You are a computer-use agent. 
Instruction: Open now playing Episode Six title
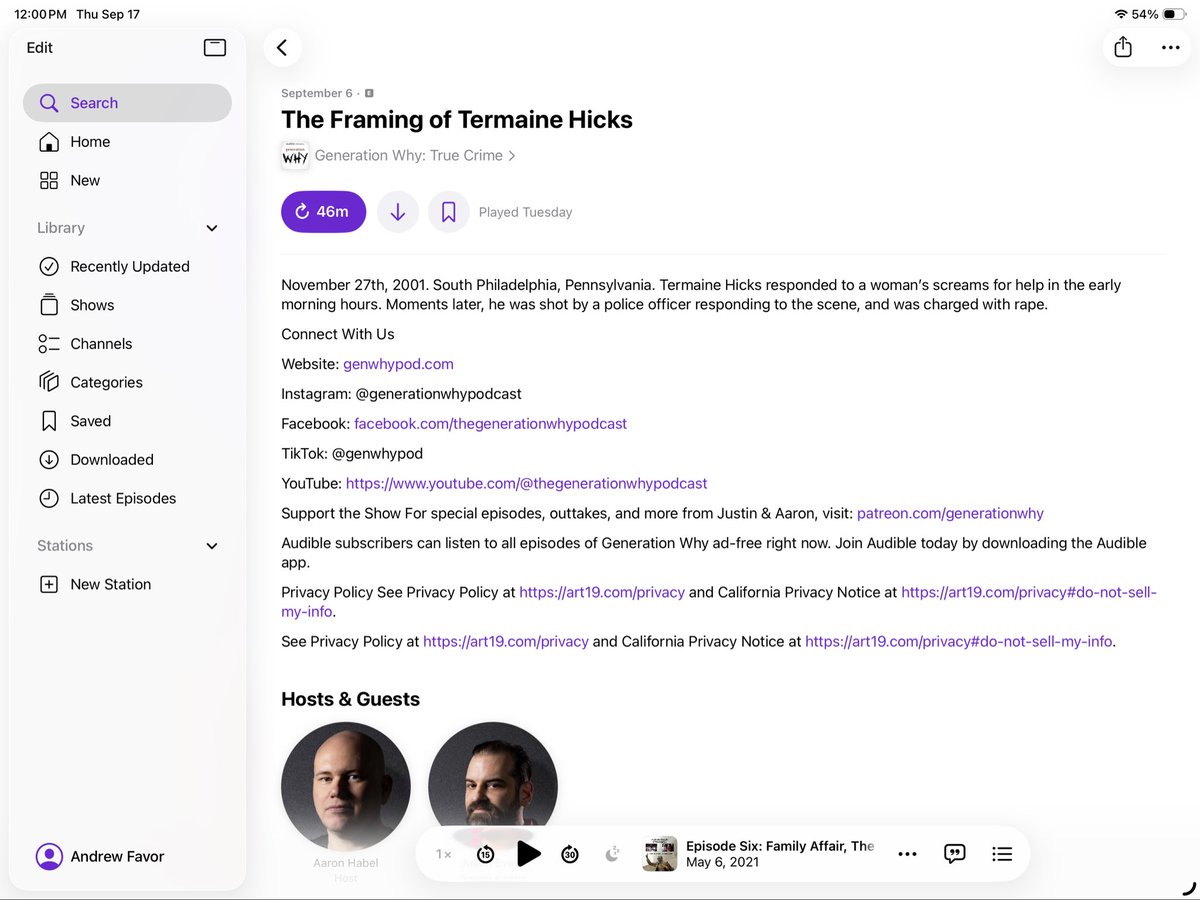coord(780,846)
